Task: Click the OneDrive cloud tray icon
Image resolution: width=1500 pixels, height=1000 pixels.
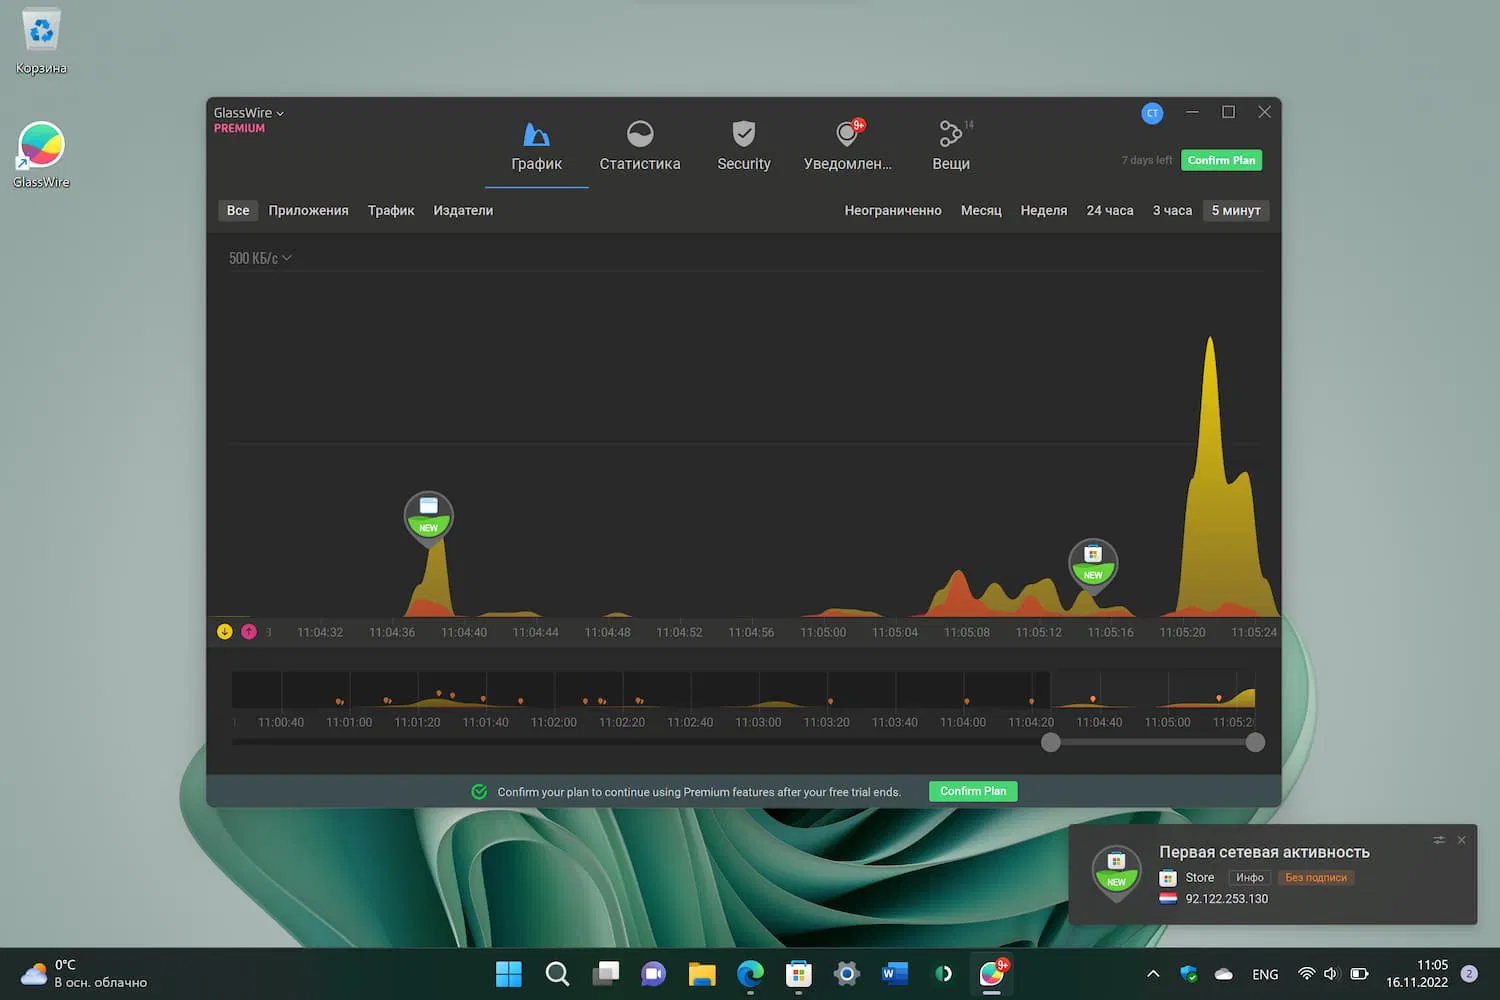Action: (1223, 974)
